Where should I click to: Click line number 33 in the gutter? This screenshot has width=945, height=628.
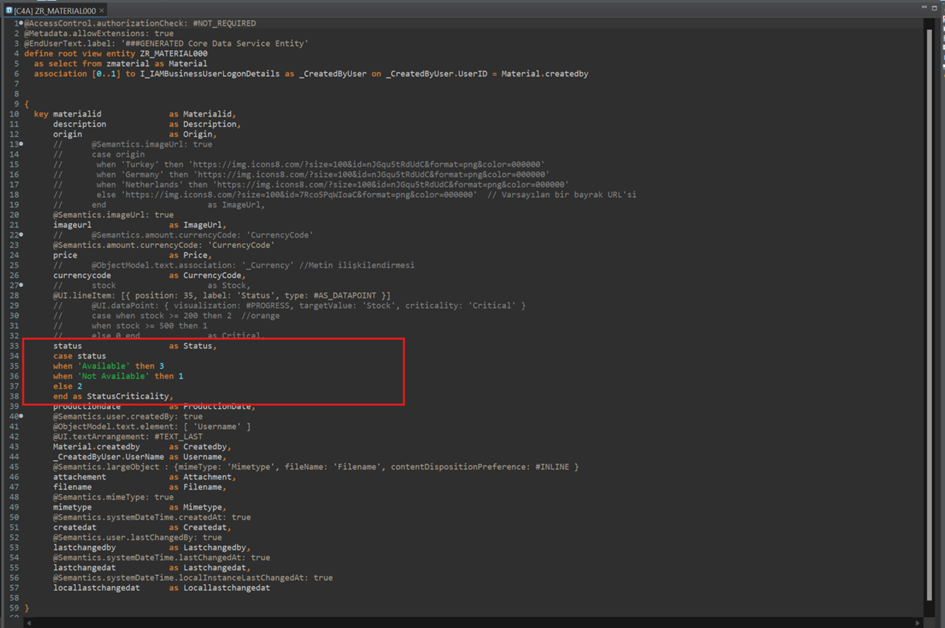(x=14, y=346)
